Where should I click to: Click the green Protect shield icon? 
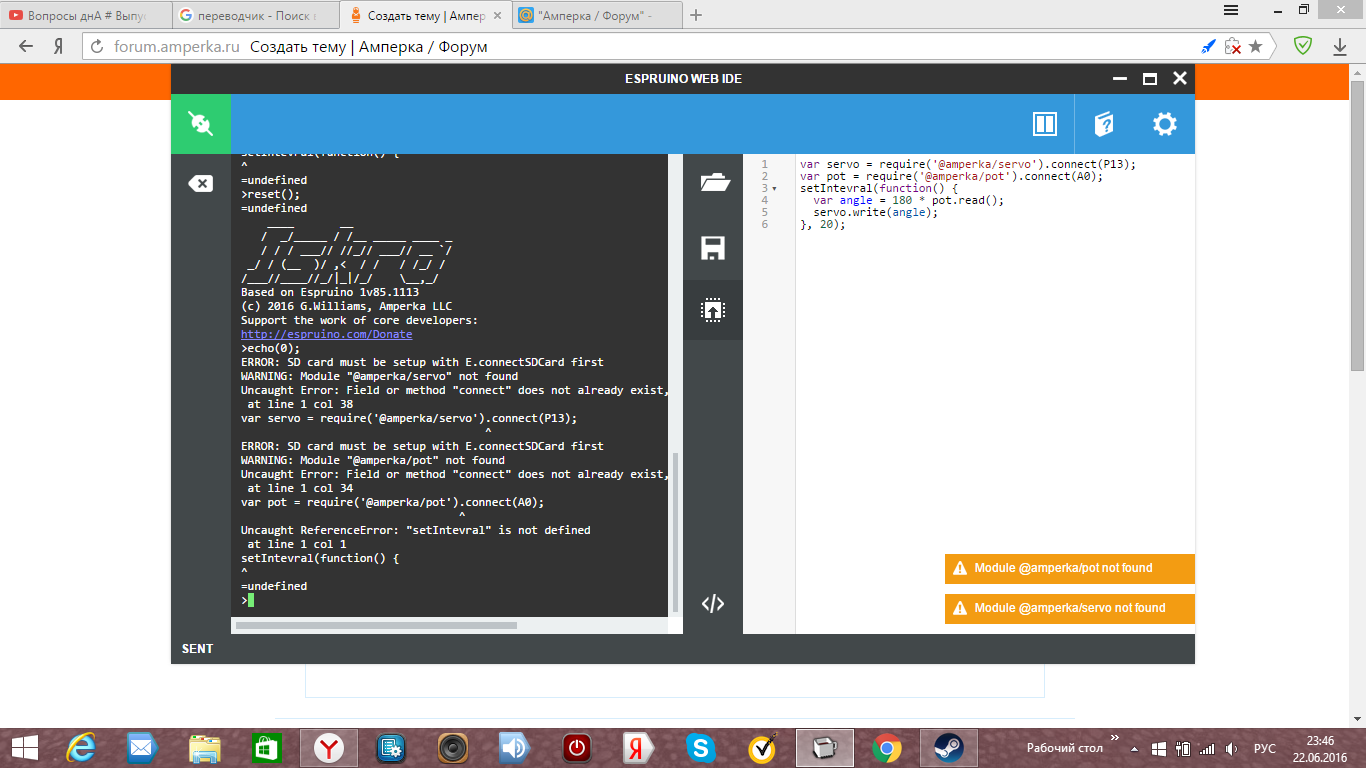pos(1303,46)
